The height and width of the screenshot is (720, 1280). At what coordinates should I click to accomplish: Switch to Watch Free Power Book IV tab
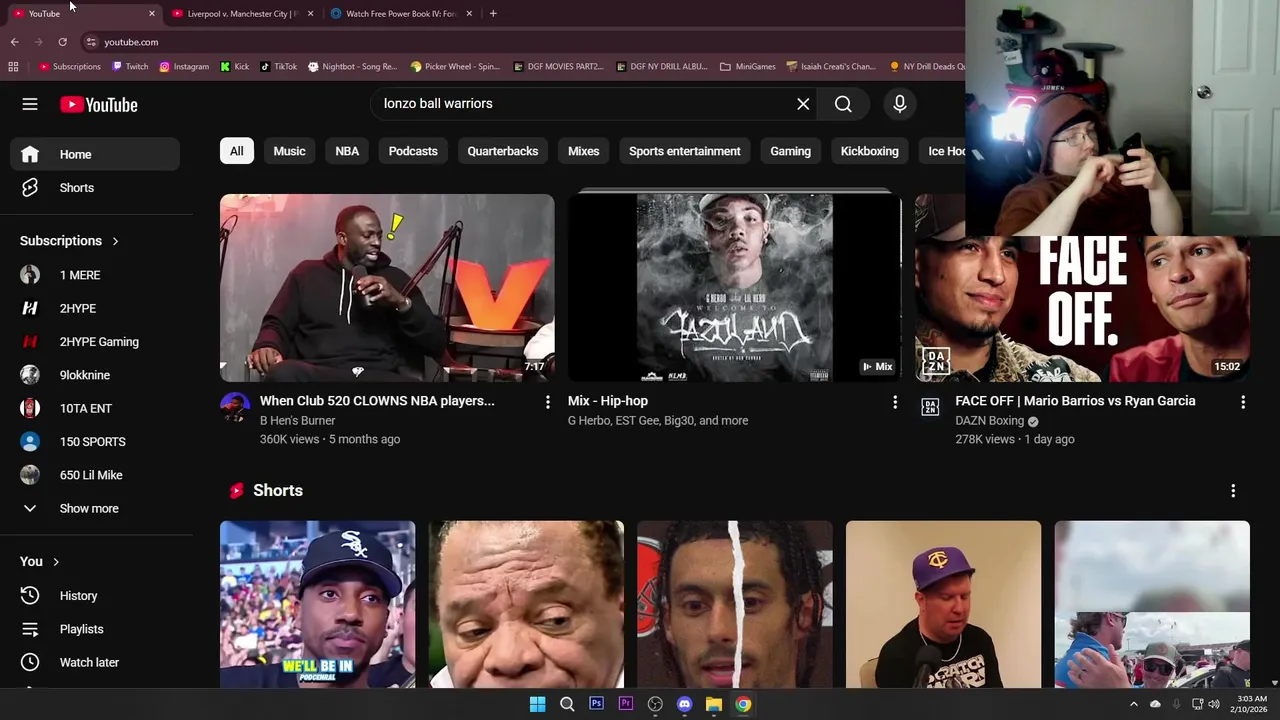click(400, 14)
